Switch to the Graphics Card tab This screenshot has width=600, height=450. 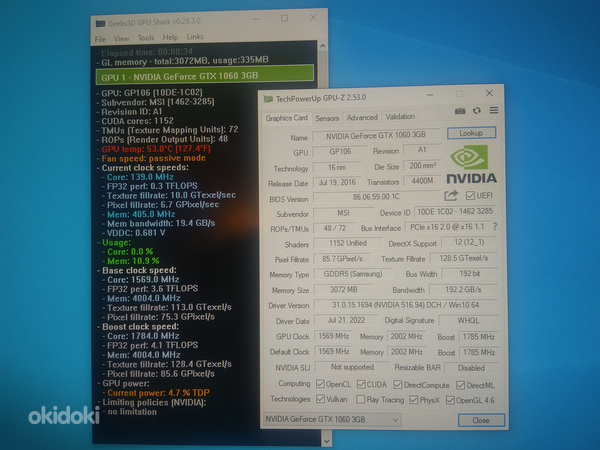tap(287, 118)
